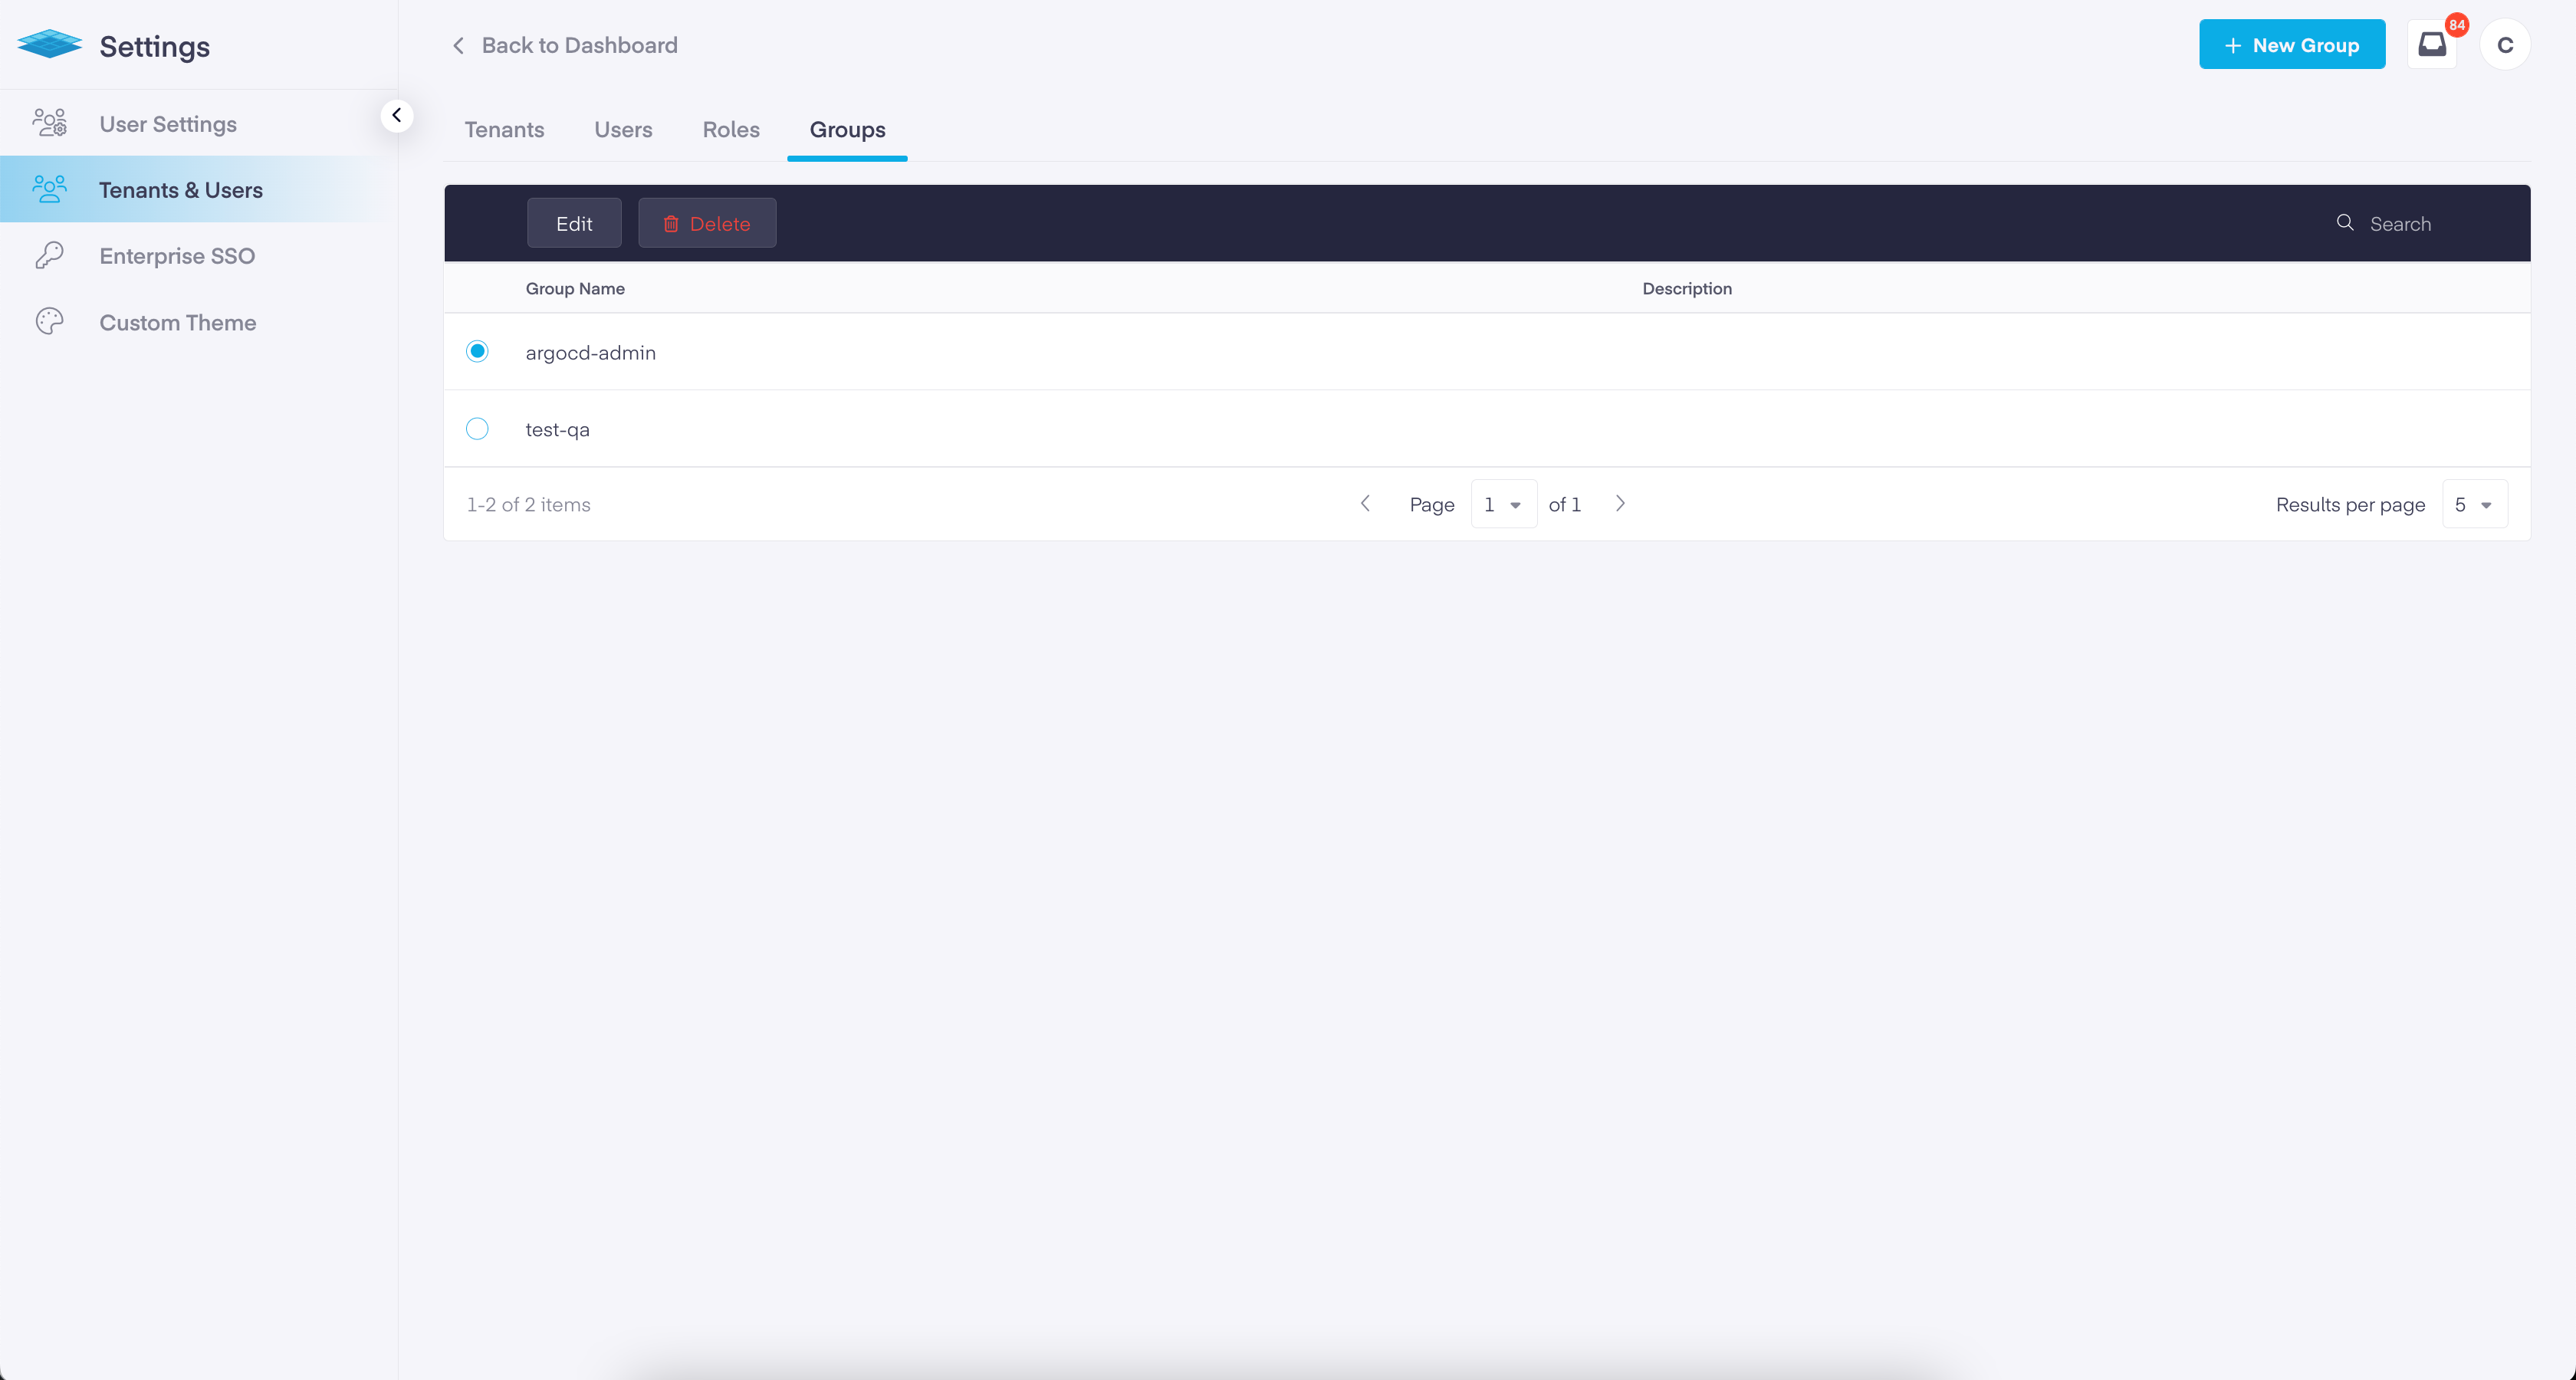
Task: Go to the previous page arrow
Action: (x=1365, y=503)
